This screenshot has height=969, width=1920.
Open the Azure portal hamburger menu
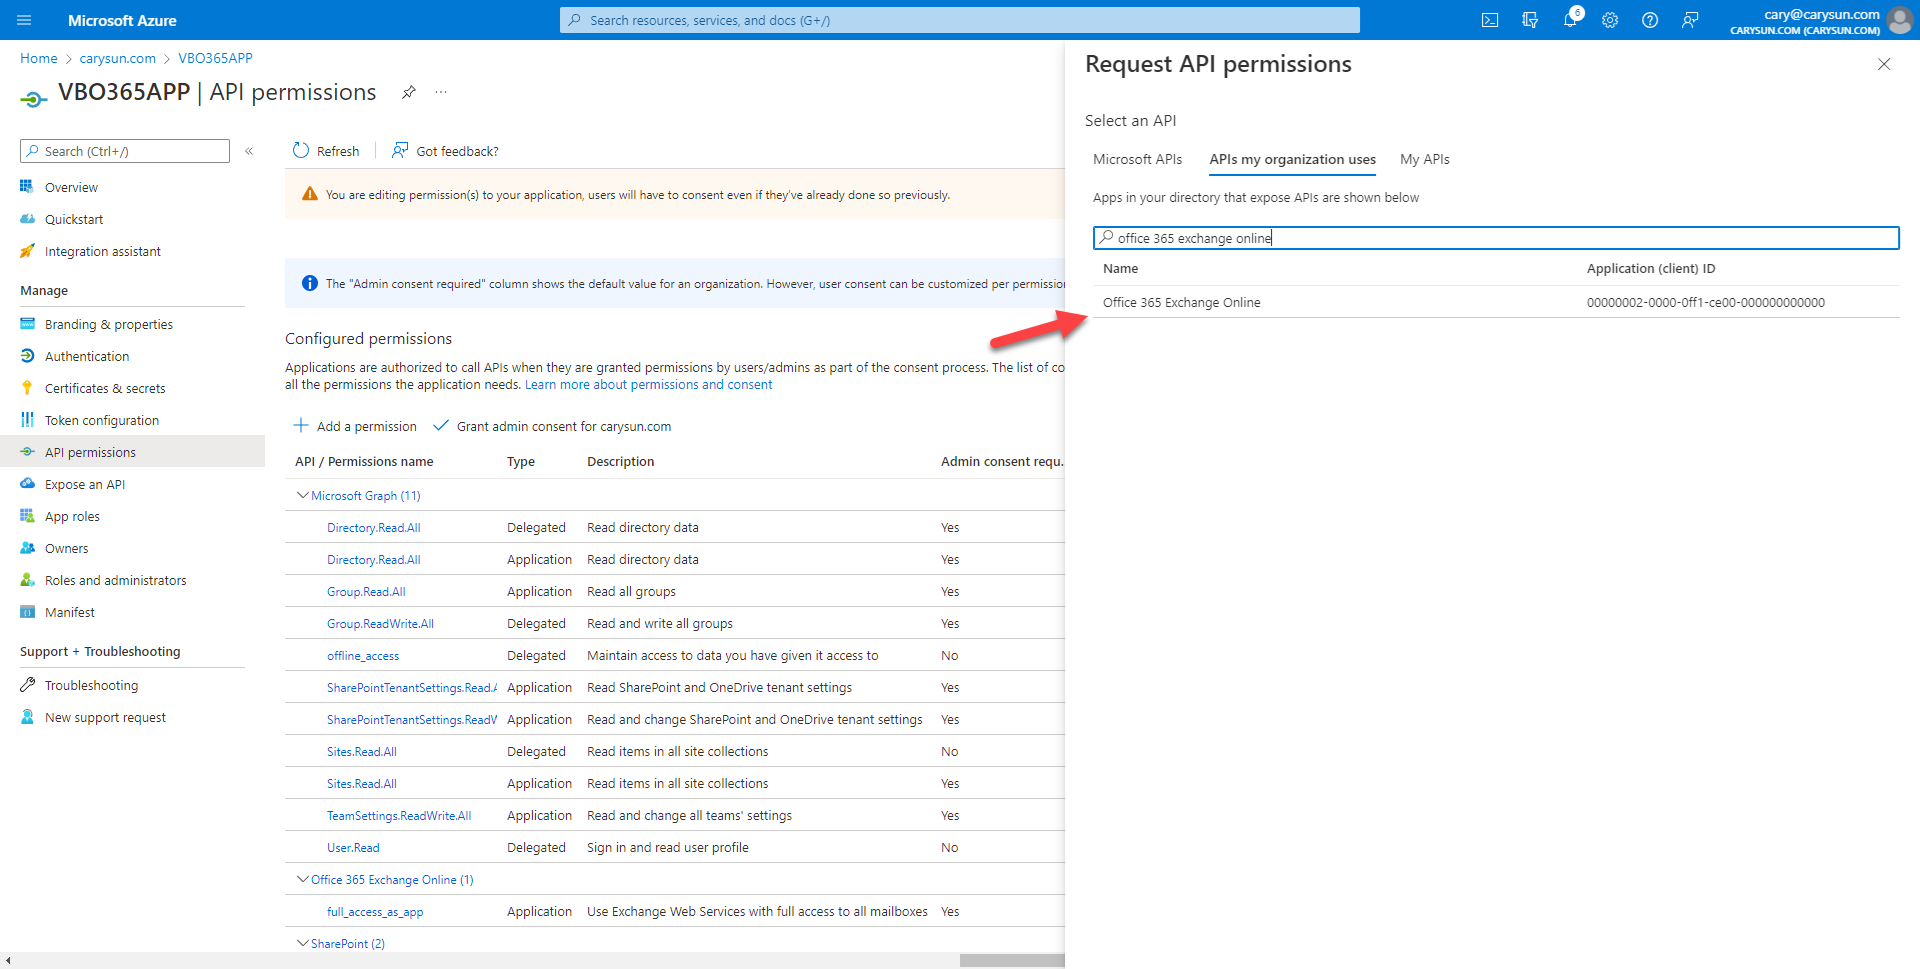25,20
